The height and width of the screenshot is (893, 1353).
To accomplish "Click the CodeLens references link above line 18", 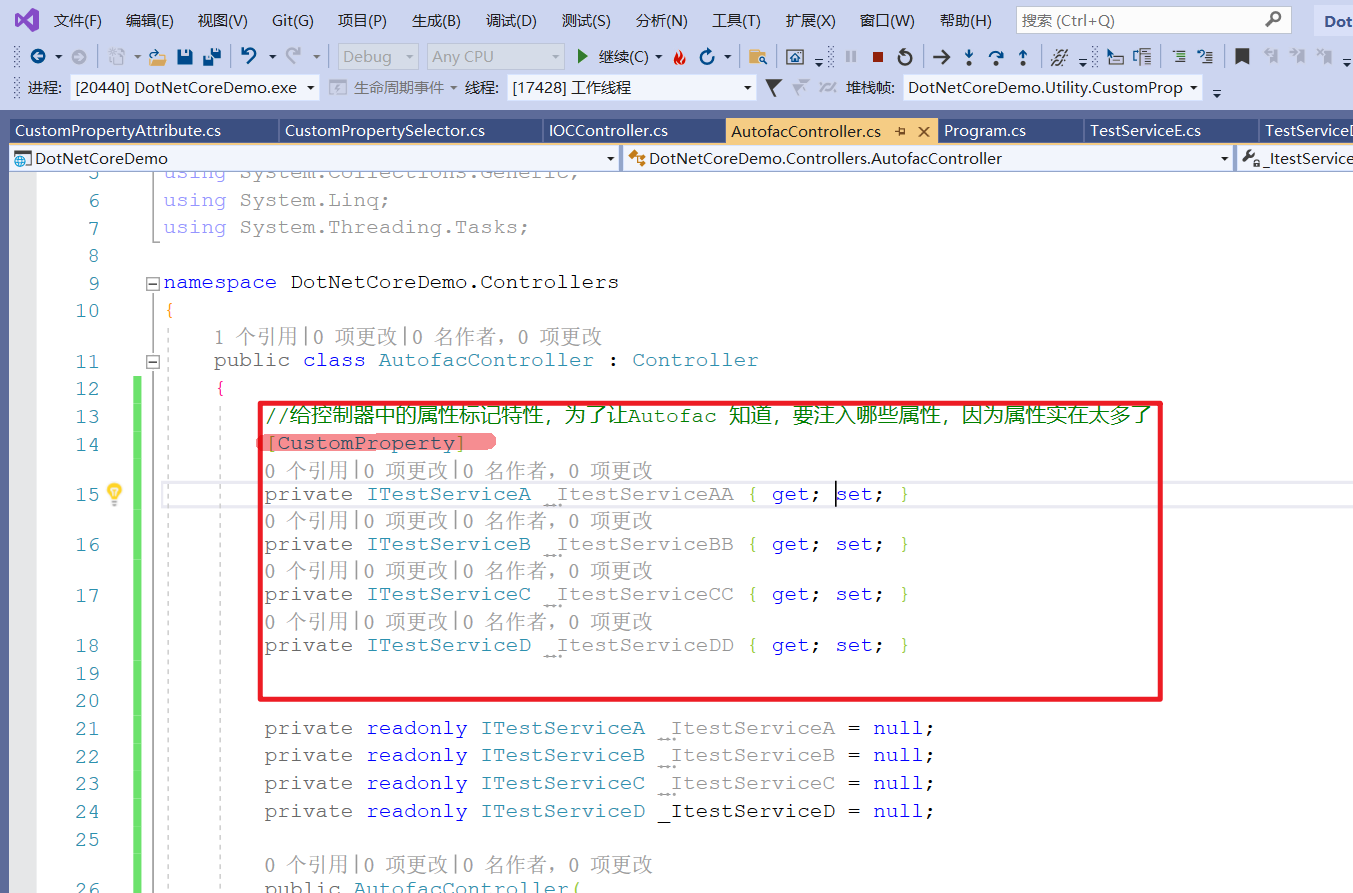I will click(x=305, y=621).
